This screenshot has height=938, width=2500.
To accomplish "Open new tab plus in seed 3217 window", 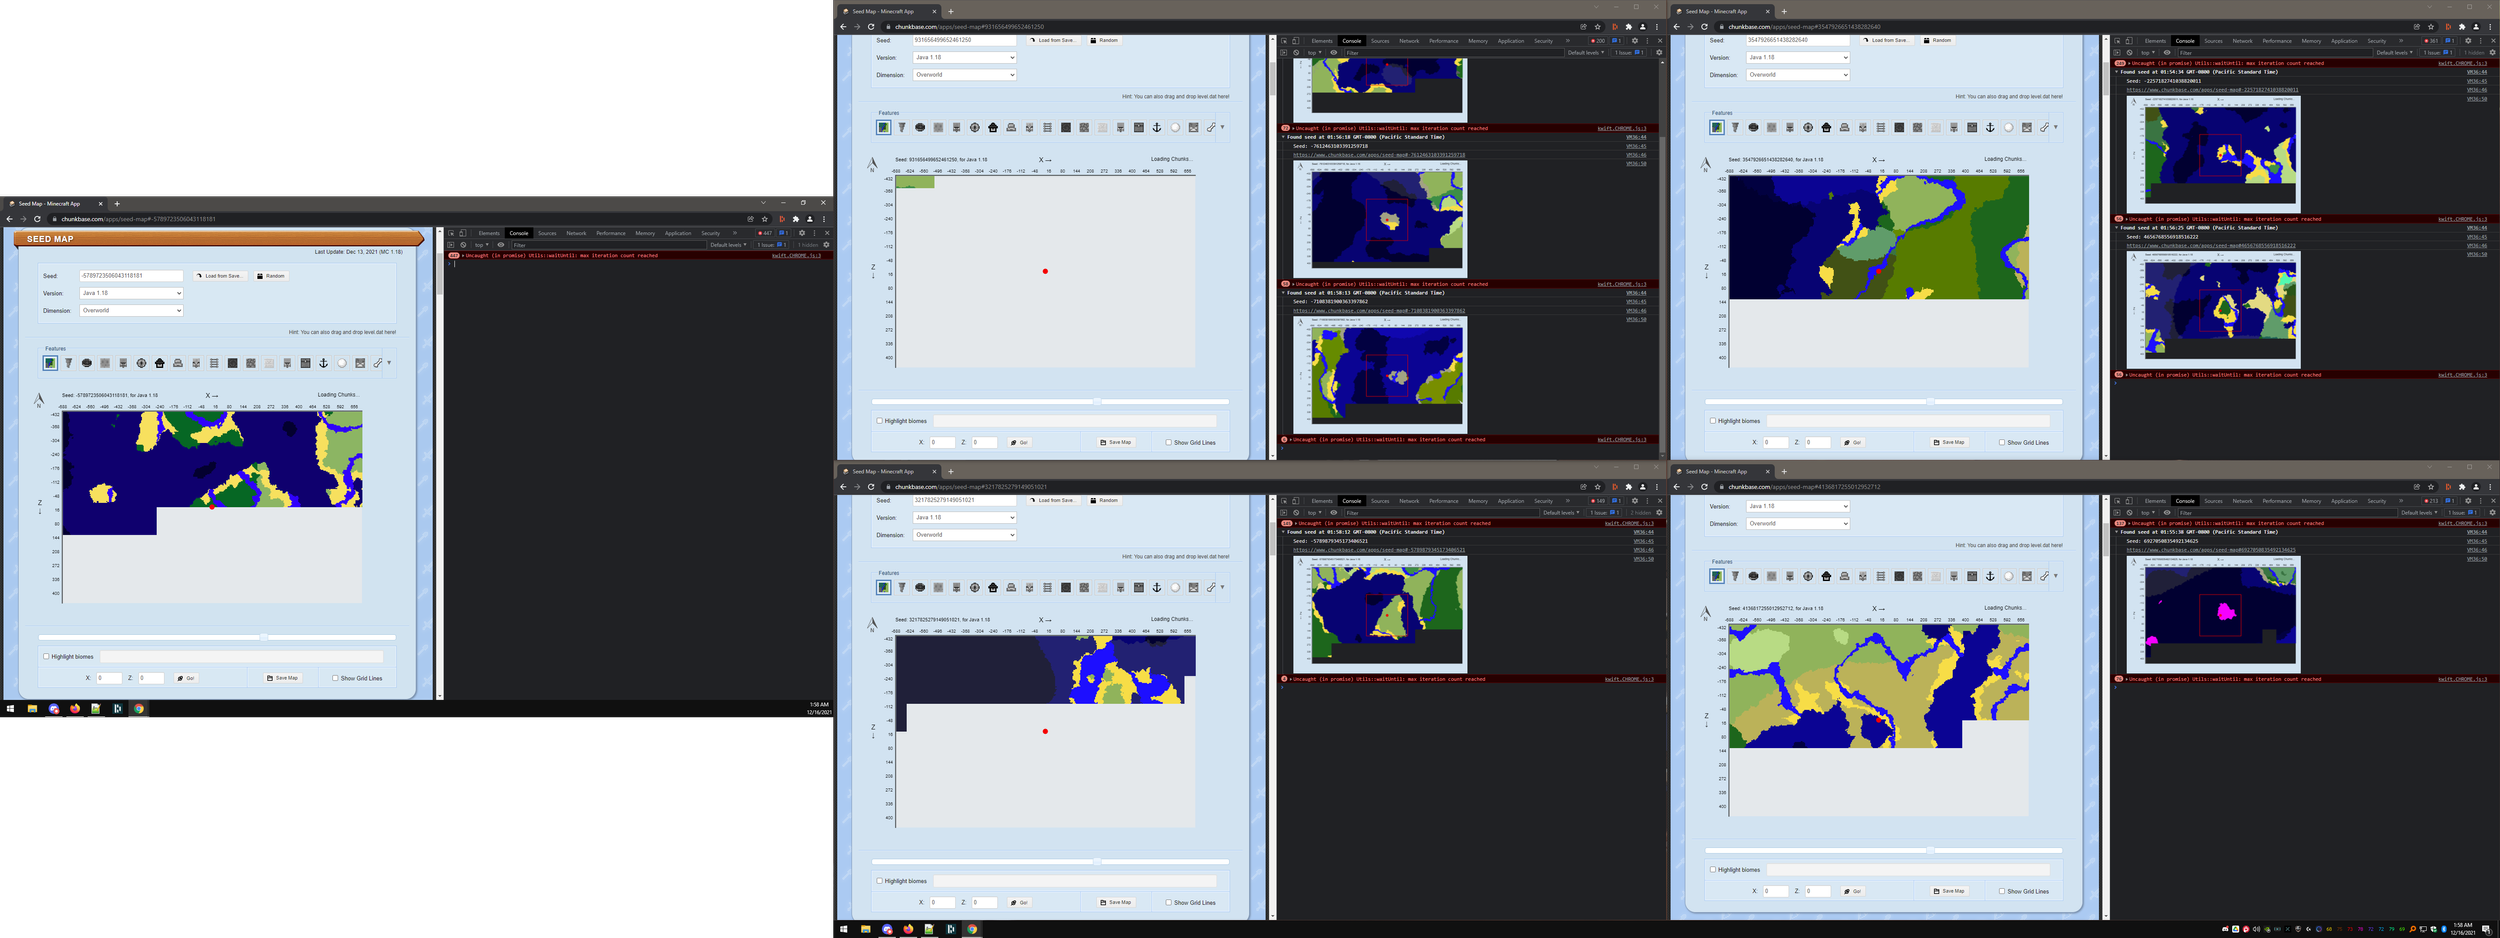I will point(951,471).
